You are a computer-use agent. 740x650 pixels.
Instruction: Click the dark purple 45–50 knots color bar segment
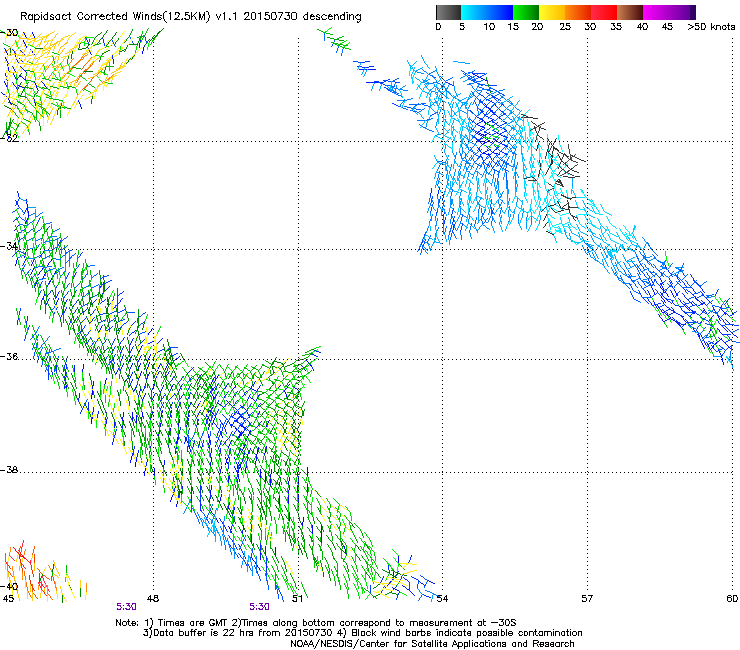(x=682, y=12)
